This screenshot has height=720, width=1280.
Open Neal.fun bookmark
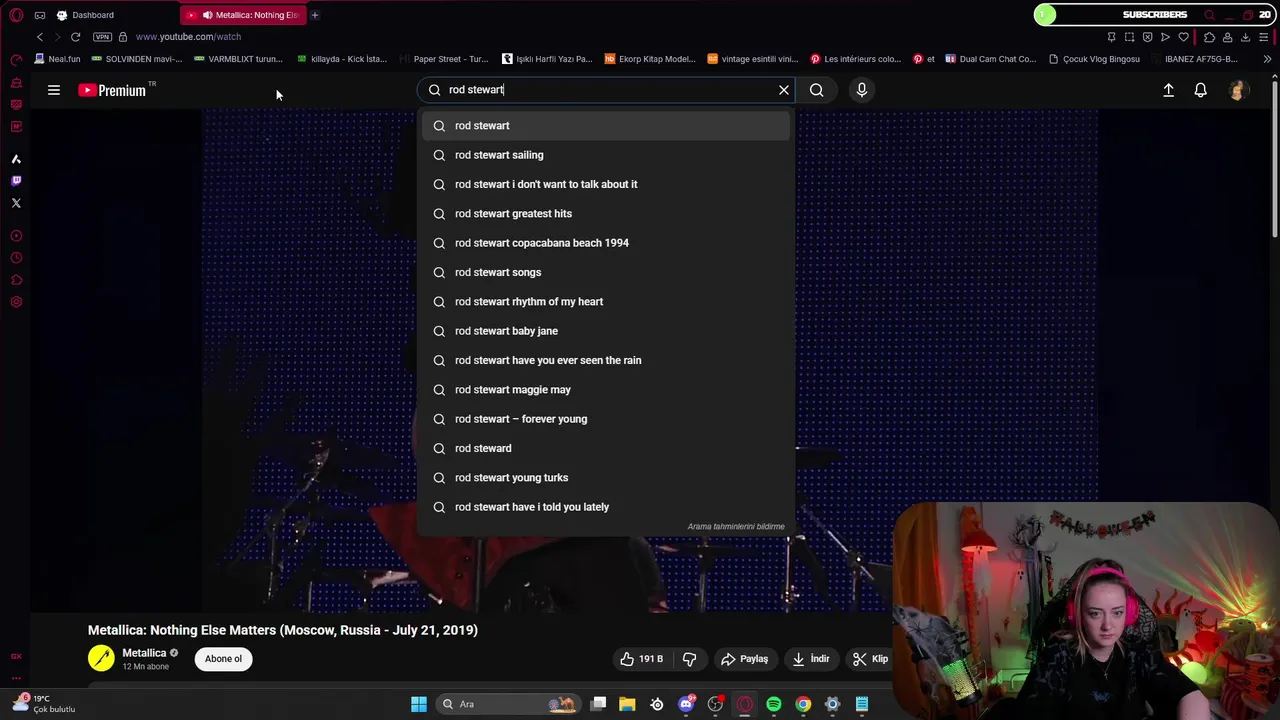click(x=57, y=59)
